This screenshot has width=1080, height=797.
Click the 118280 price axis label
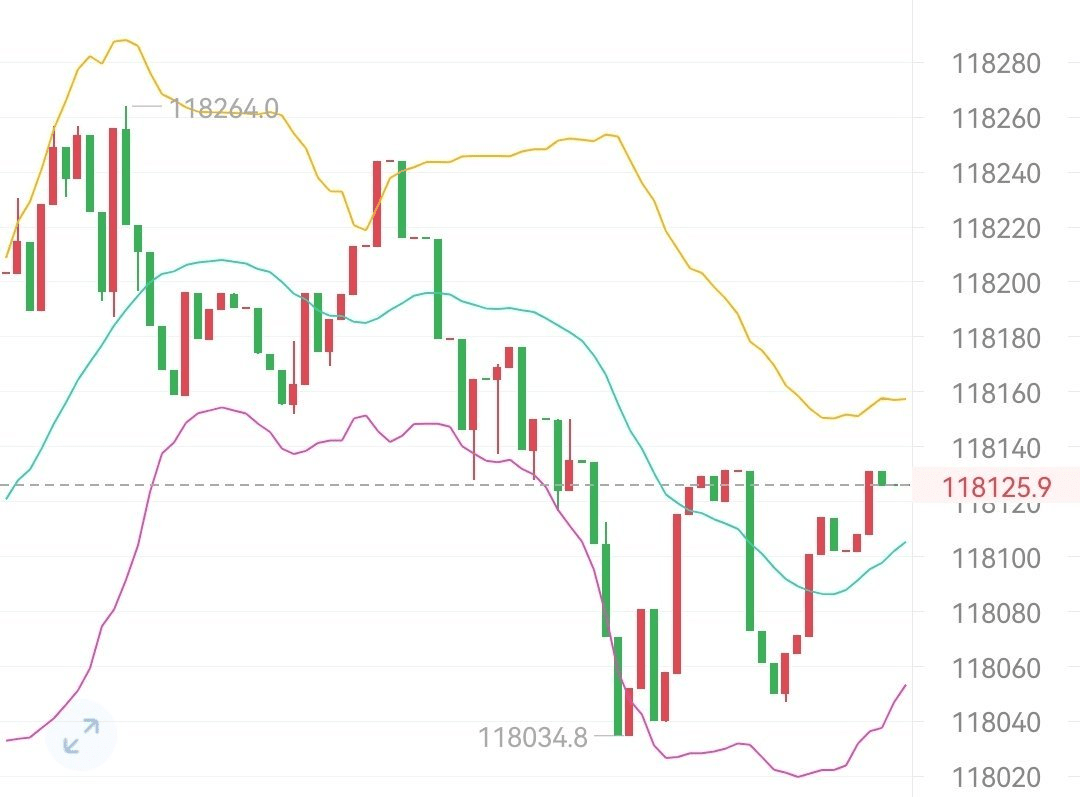click(996, 64)
